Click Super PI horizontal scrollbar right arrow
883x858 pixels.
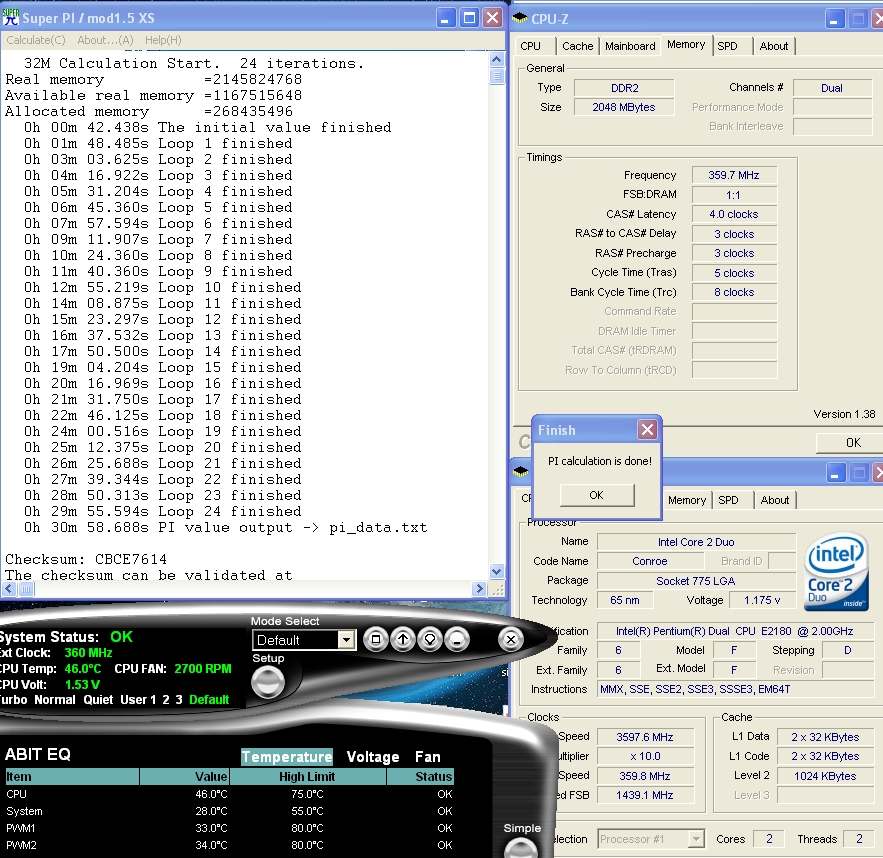(479, 589)
